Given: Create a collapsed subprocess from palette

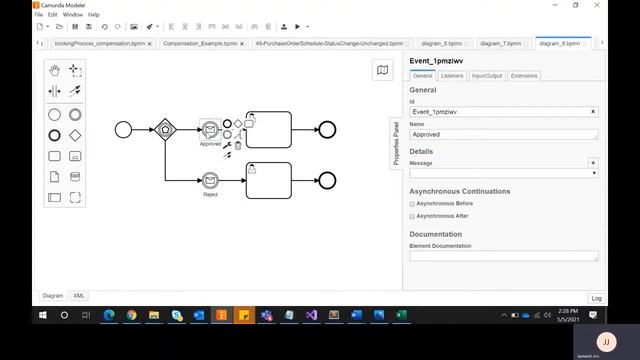Looking at the screenshot, I should point(75,156).
